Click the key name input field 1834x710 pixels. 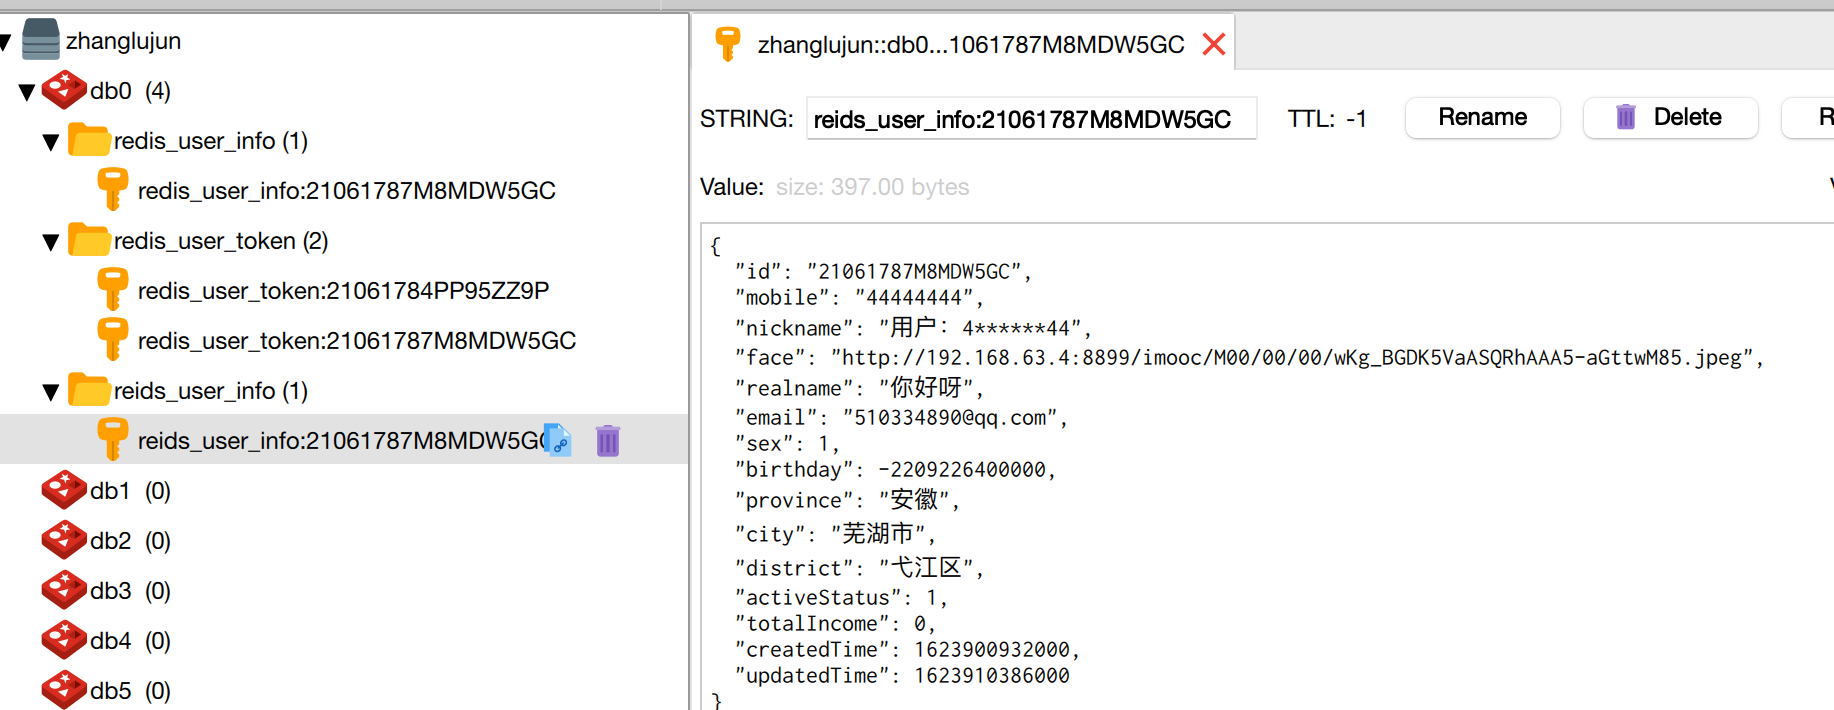(1031, 119)
